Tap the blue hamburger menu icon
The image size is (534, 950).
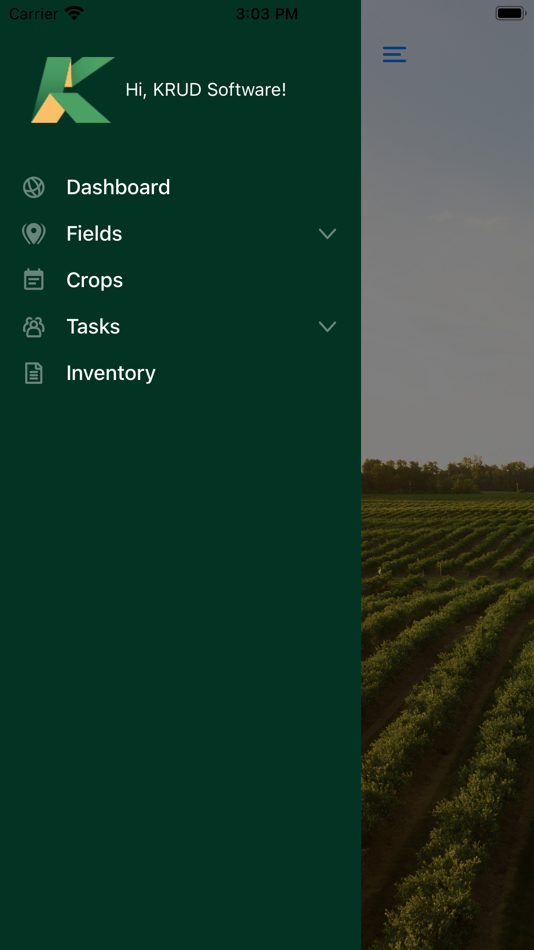tap(395, 55)
